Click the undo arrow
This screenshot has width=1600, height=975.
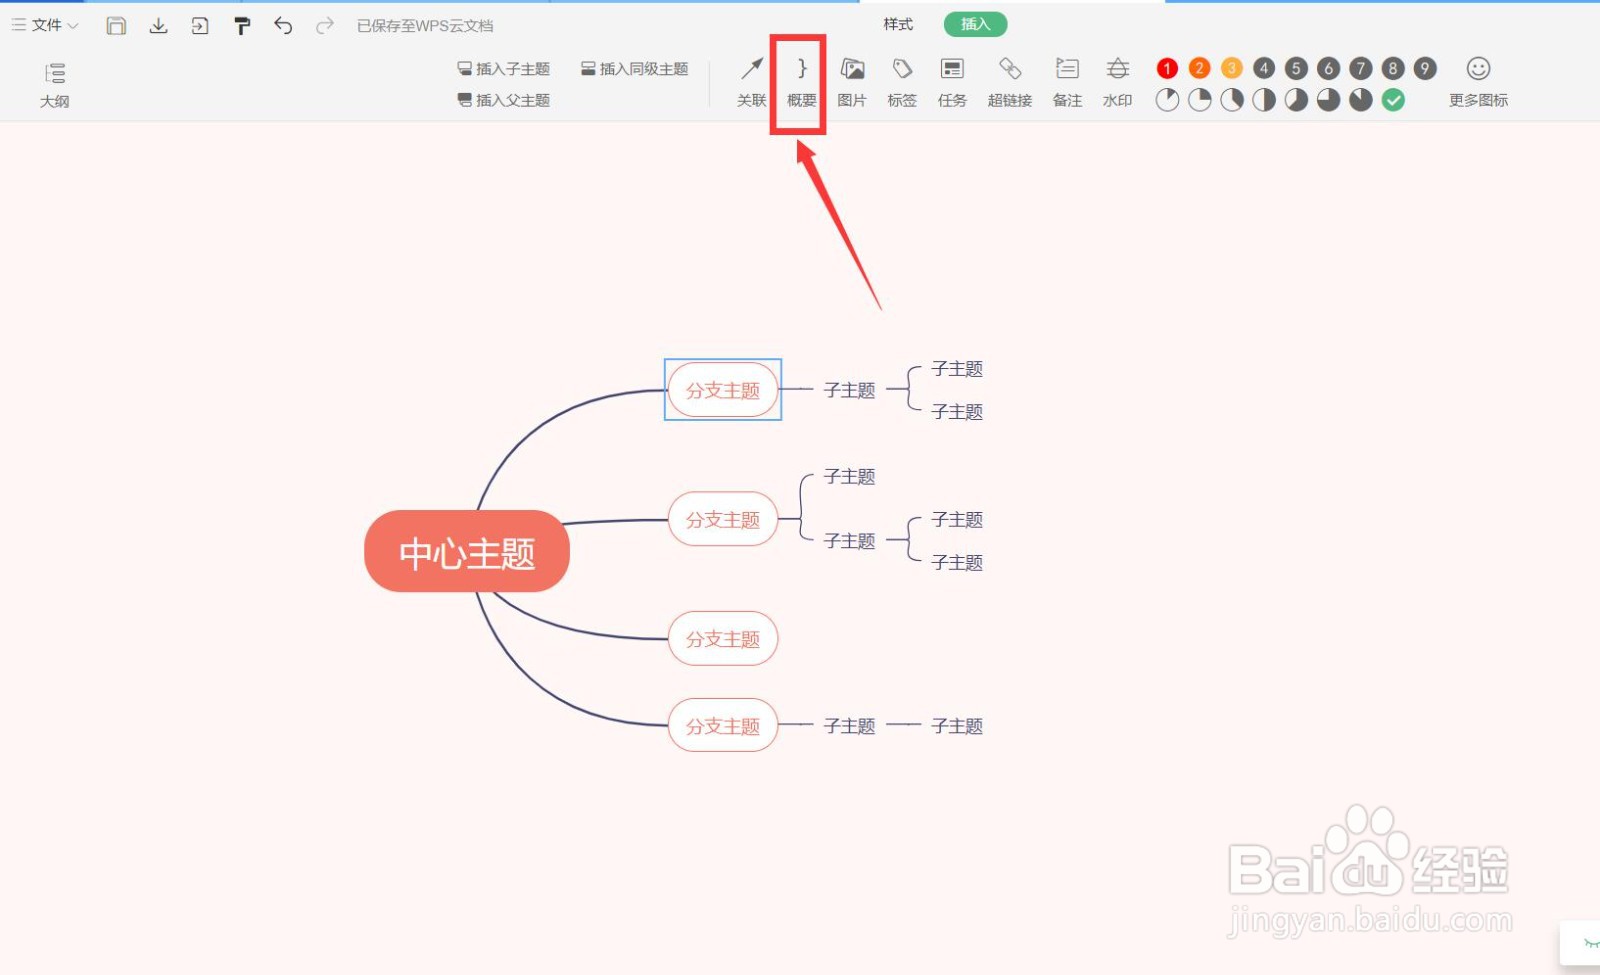click(283, 26)
